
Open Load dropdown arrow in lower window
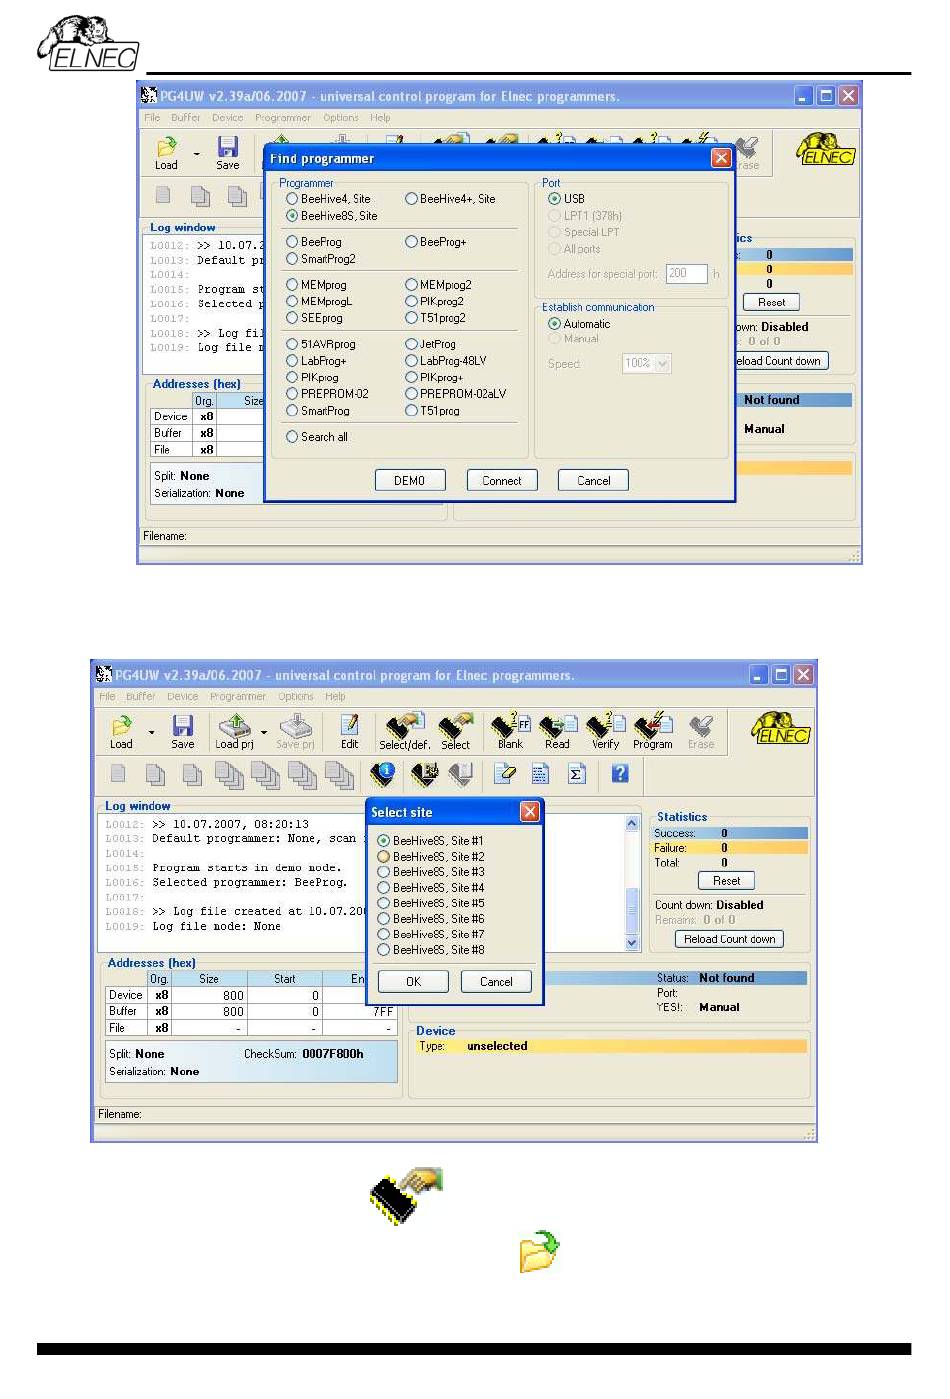click(x=151, y=733)
